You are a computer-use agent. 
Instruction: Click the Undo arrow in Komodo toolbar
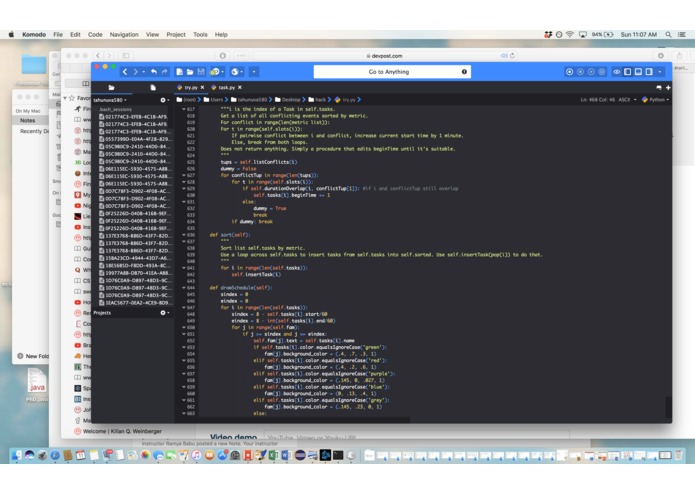tap(153, 72)
